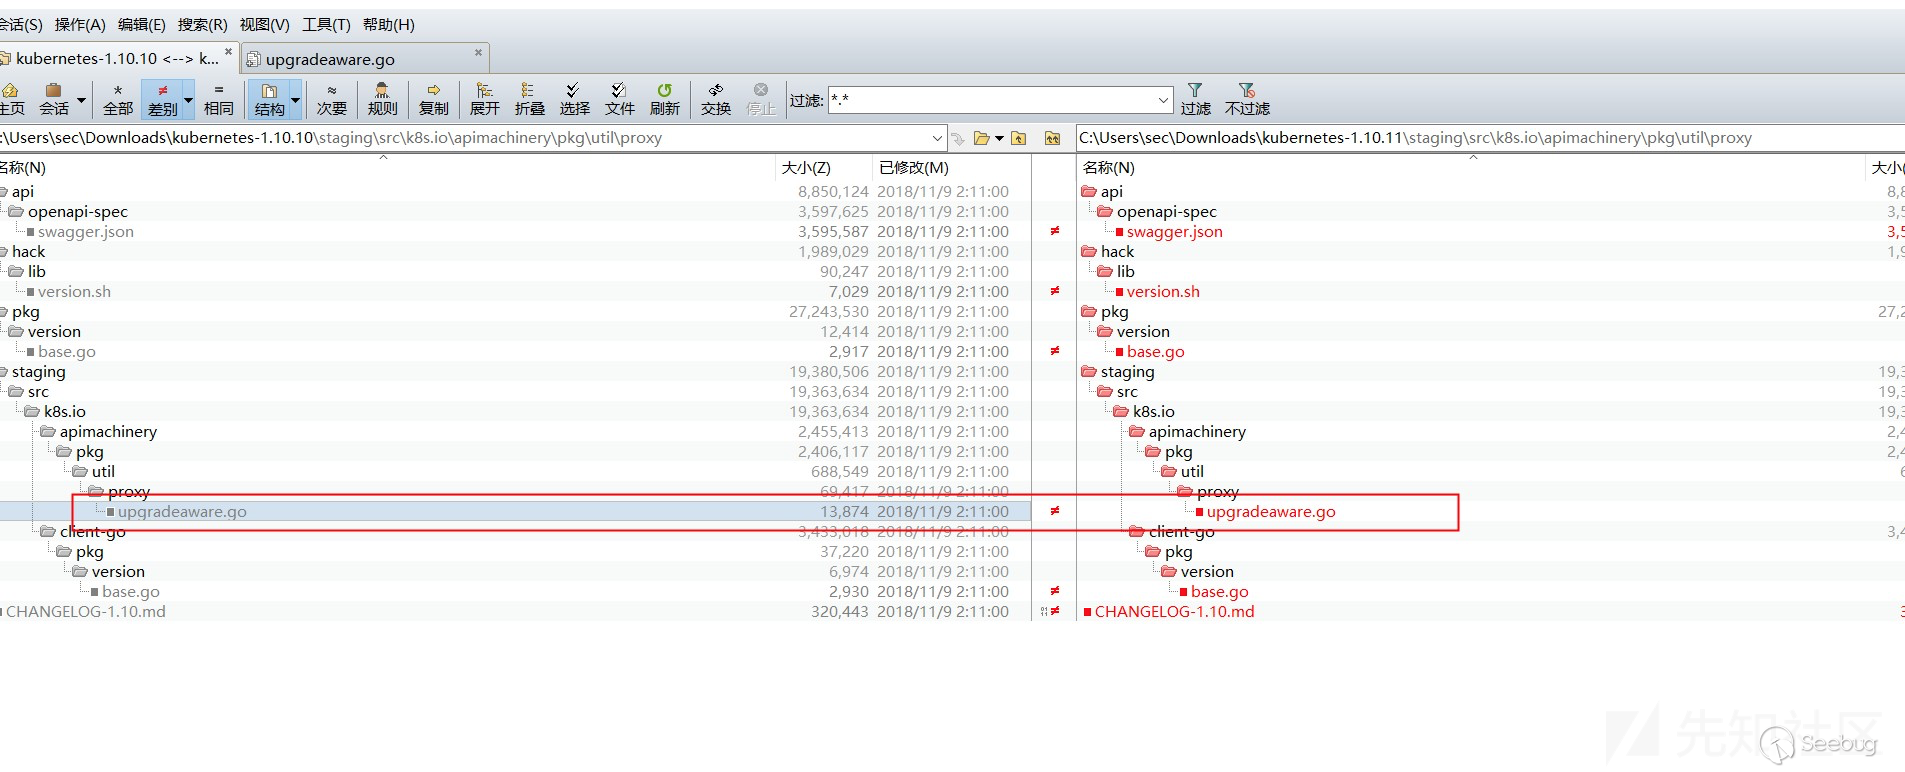Open the 帮助(H) menu
The height and width of the screenshot is (772, 1905).
389,25
